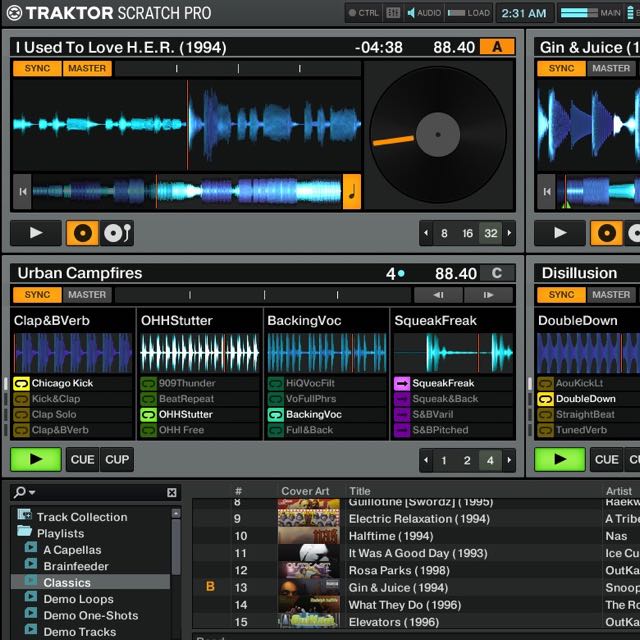640x640 pixels.
Task: Select Chicago Kick sample slot
Action: pyautogui.click(x=73, y=383)
